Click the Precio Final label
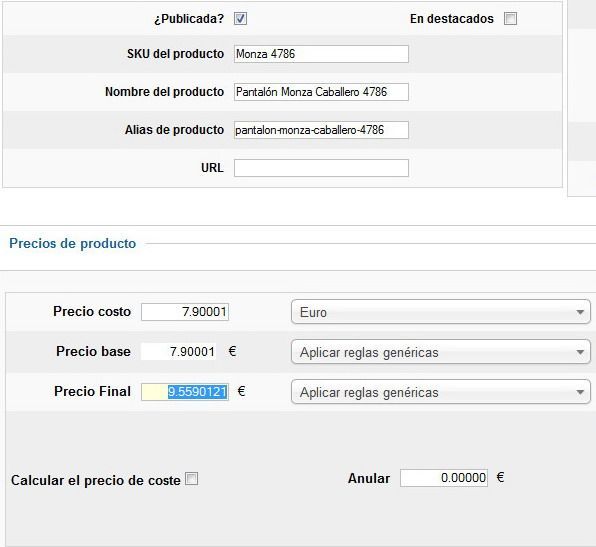The height and width of the screenshot is (547, 596). [92, 391]
